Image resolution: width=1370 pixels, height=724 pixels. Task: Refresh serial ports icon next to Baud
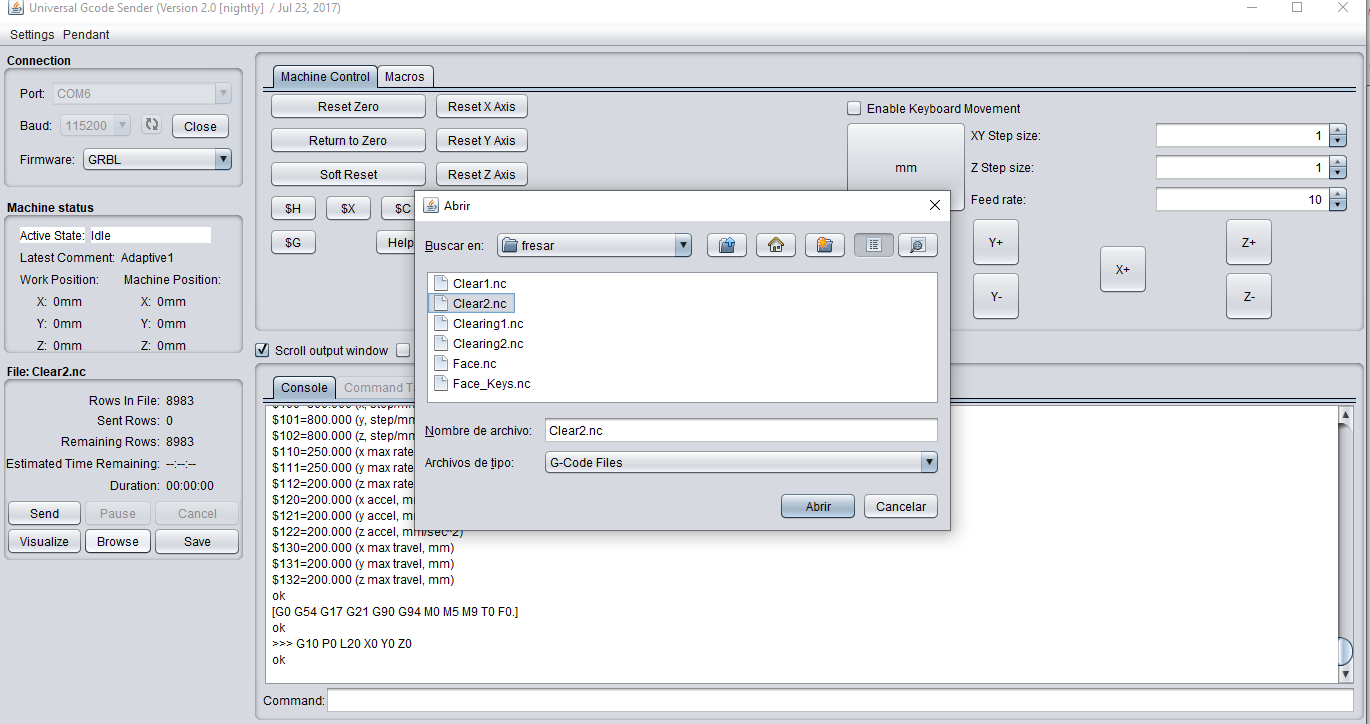click(x=152, y=125)
